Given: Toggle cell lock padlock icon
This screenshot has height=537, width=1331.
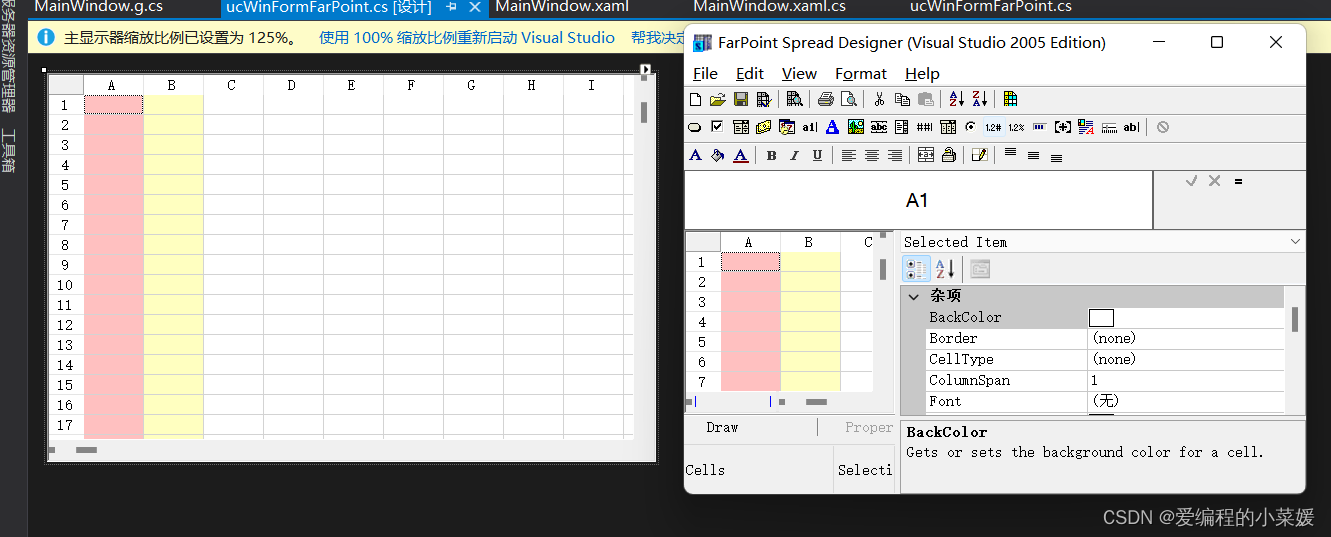Looking at the screenshot, I should 949,155.
